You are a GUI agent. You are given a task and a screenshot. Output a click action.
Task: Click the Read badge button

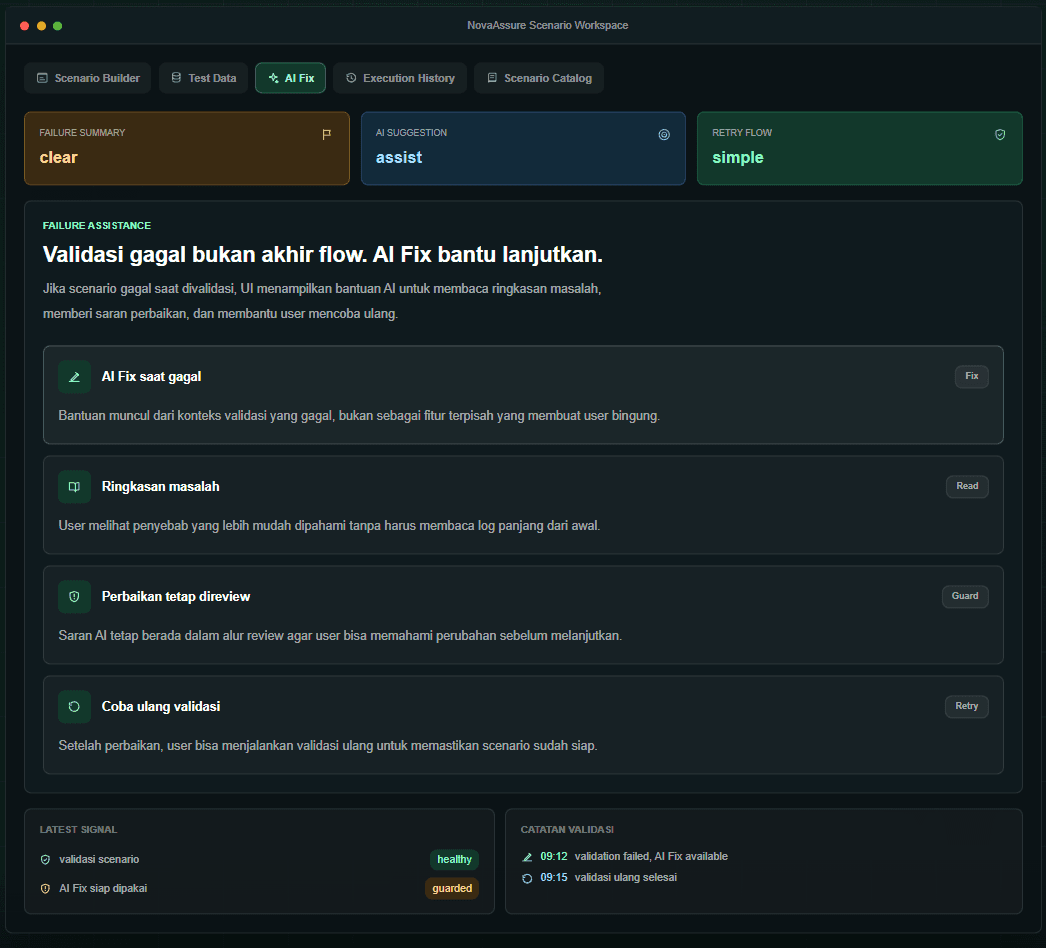[x=967, y=486]
